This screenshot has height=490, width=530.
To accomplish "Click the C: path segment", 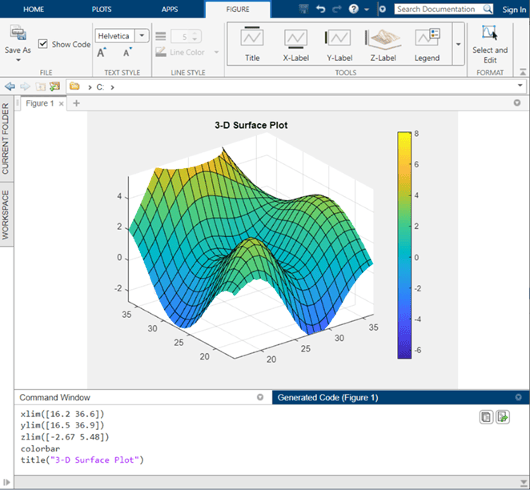I will pos(100,87).
